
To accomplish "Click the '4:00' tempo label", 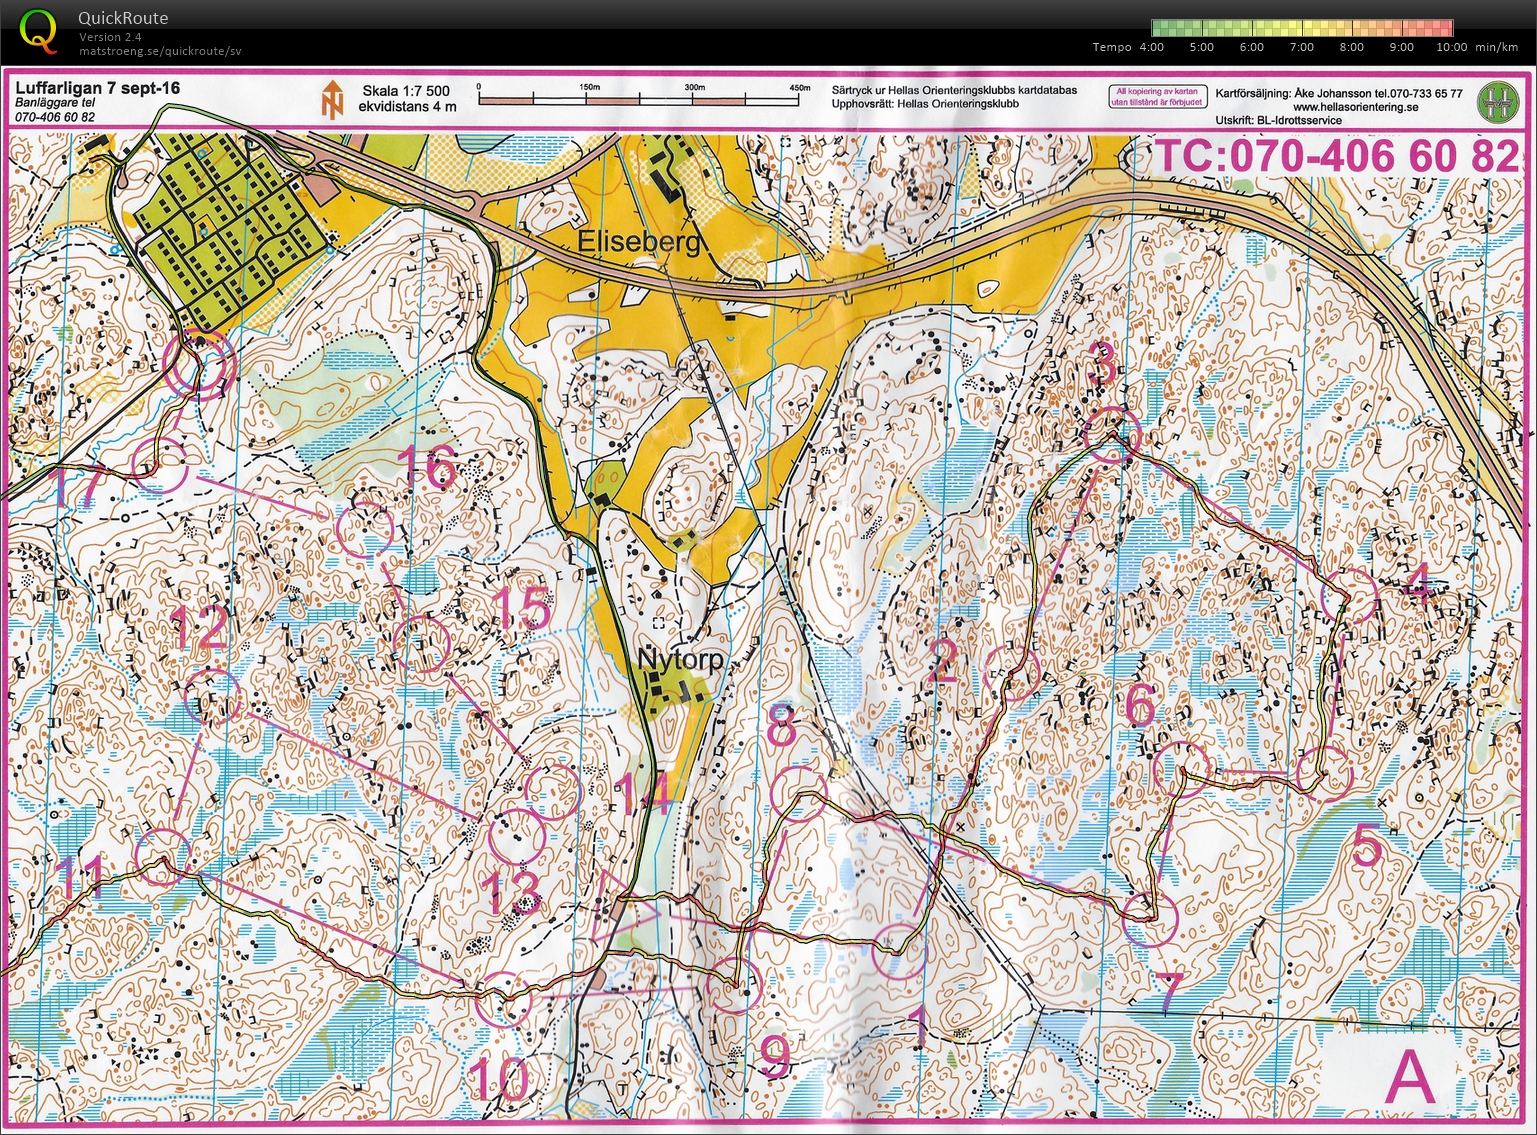I will coord(1151,47).
